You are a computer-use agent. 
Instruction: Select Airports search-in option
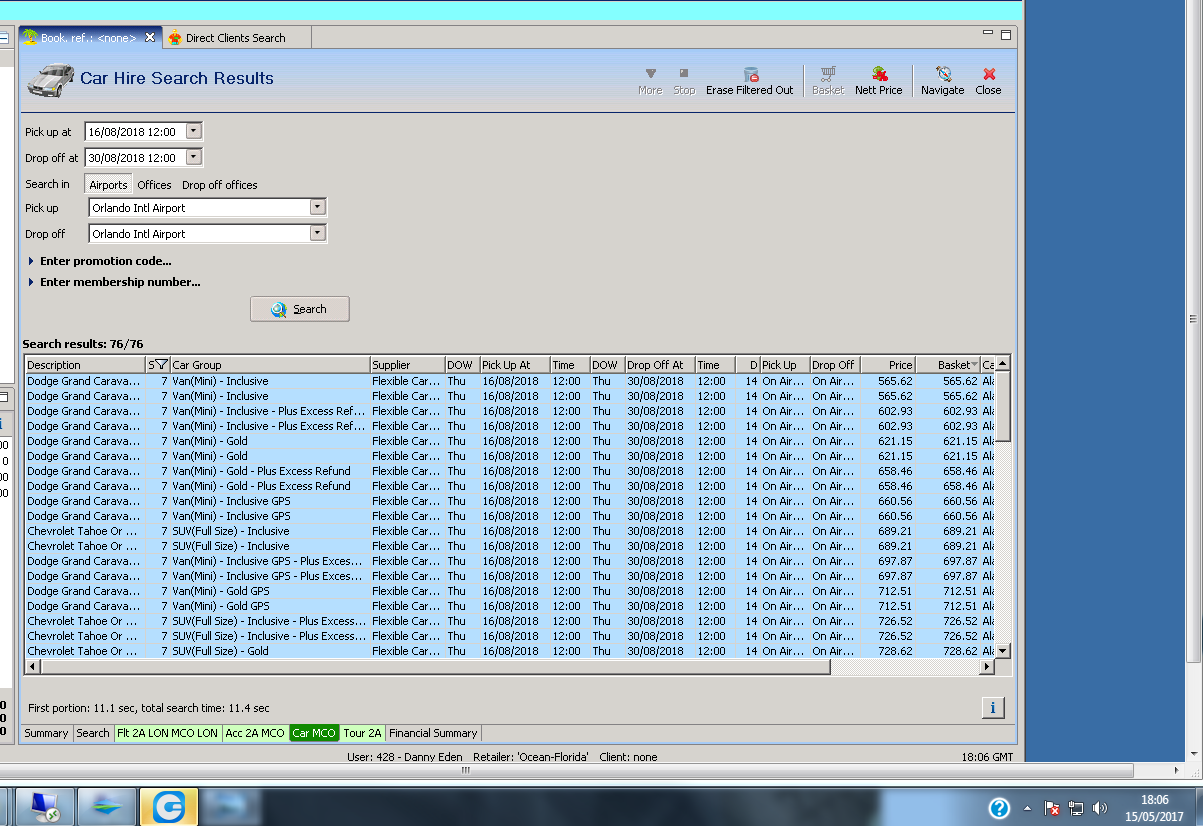[x=108, y=185]
